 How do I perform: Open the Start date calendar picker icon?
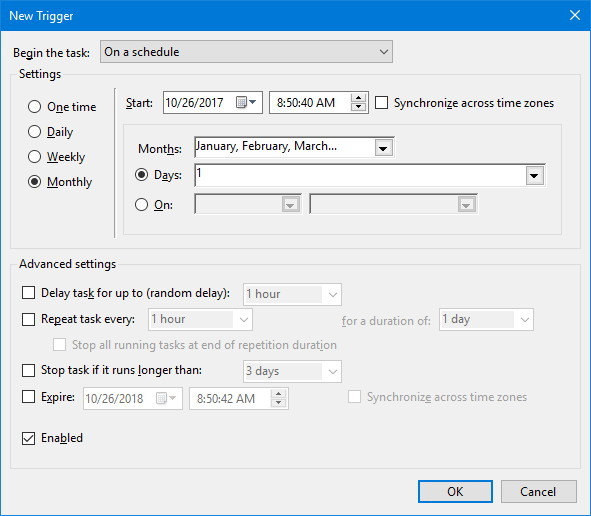(246, 102)
